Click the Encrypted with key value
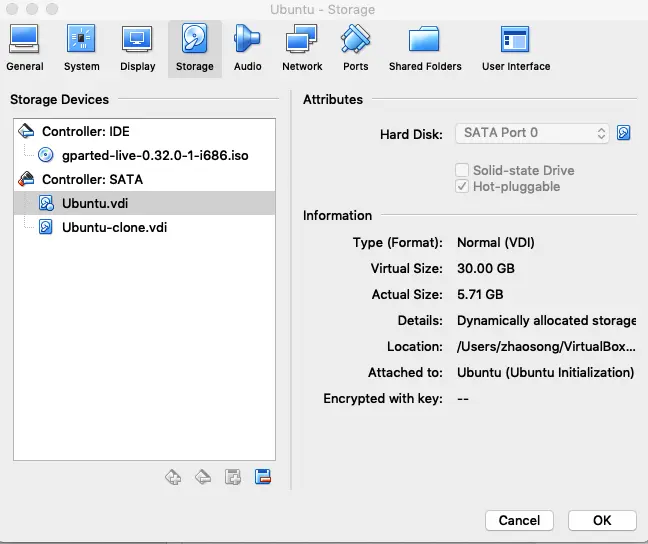648x544 pixels. click(463, 398)
